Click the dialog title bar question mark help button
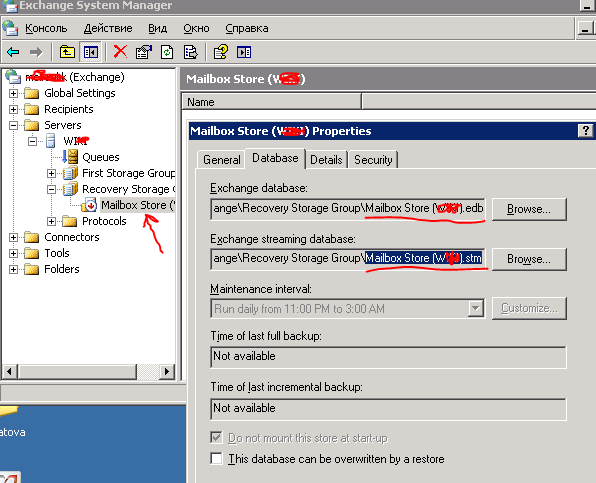The image size is (596, 483). click(585, 131)
